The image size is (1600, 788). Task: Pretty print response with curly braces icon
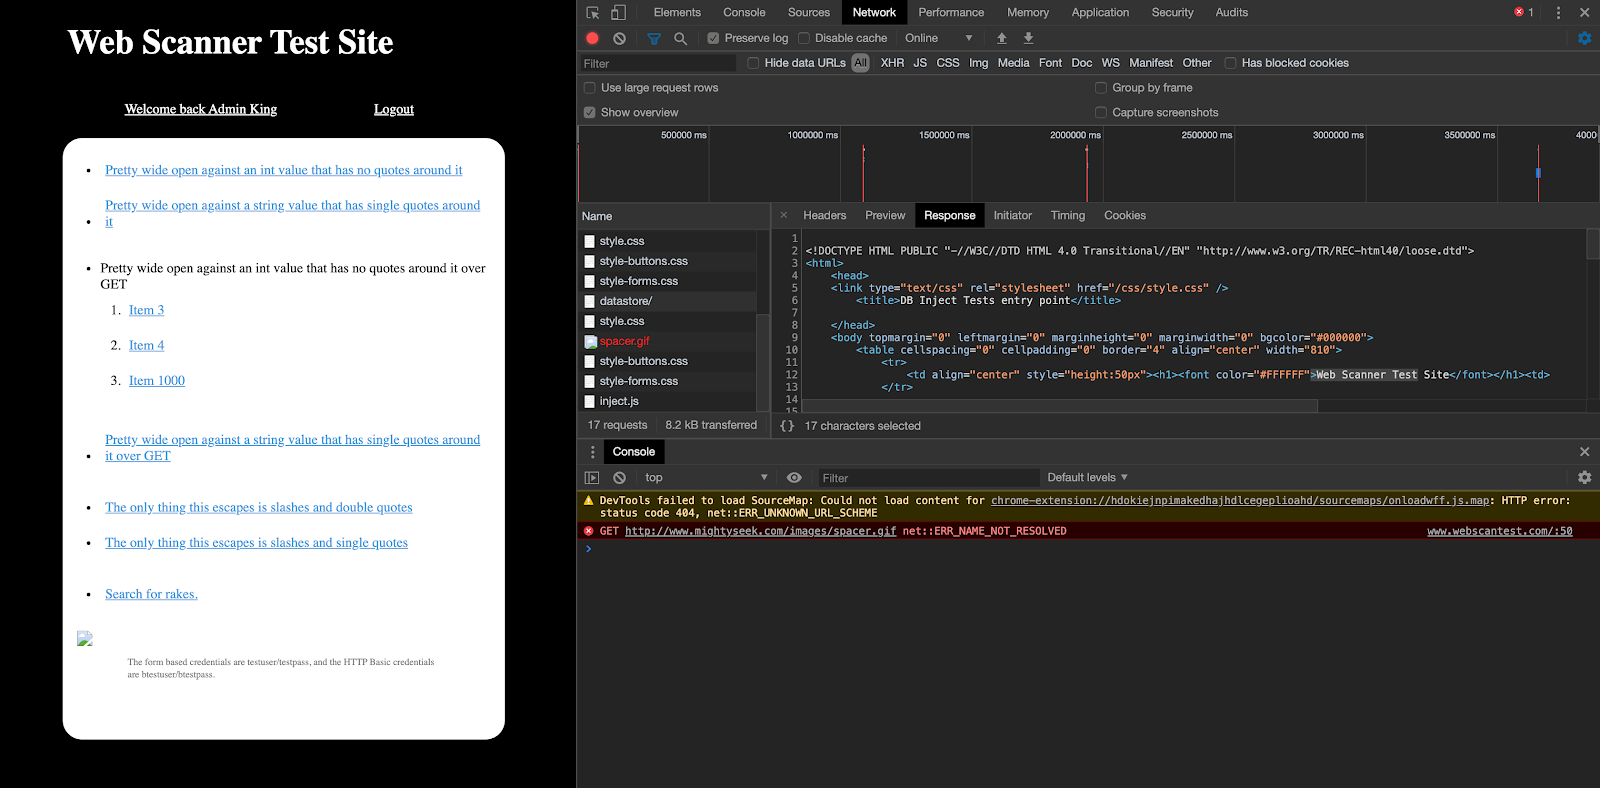pyautogui.click(x=787, y=426)
